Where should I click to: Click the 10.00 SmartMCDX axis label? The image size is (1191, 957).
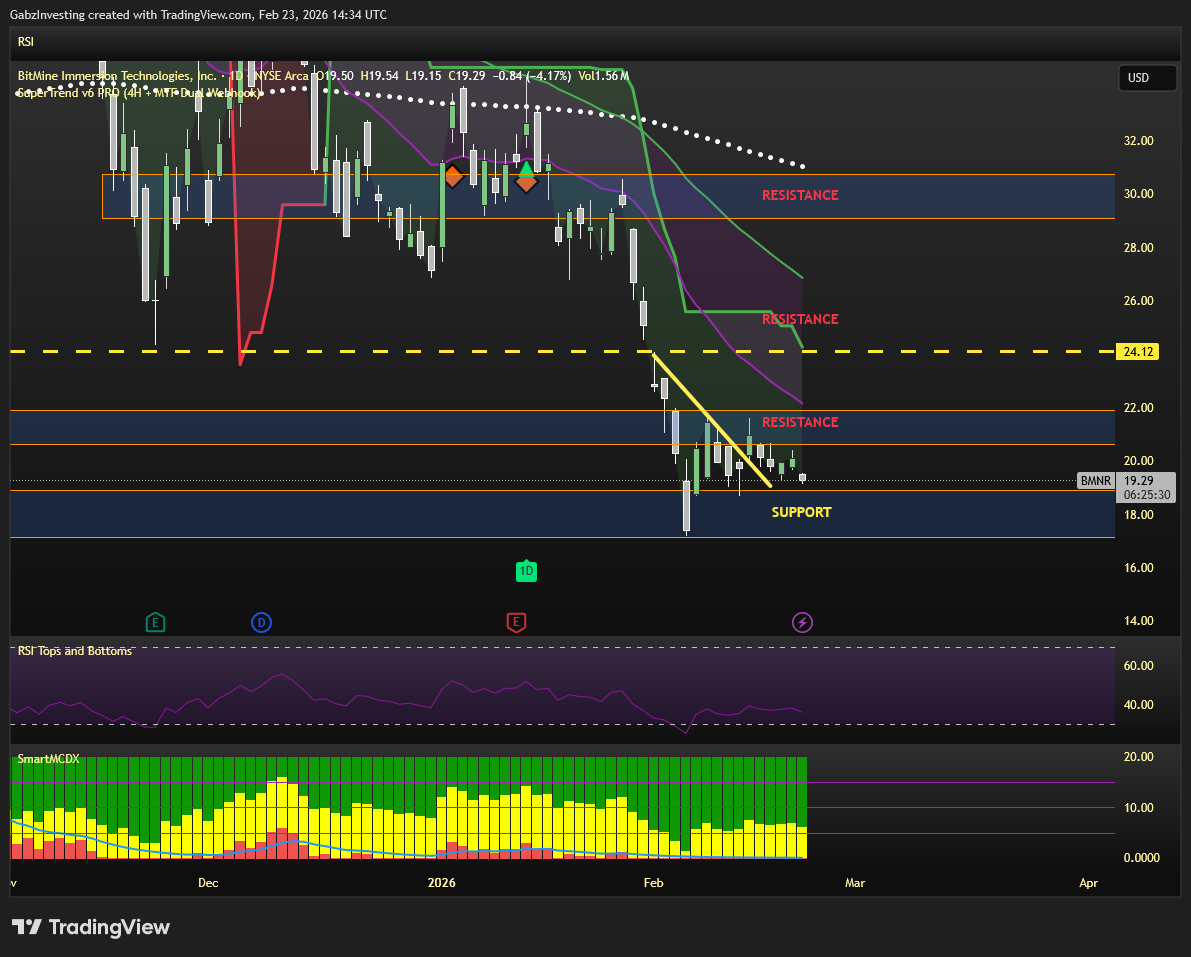tap(1139, 808)
